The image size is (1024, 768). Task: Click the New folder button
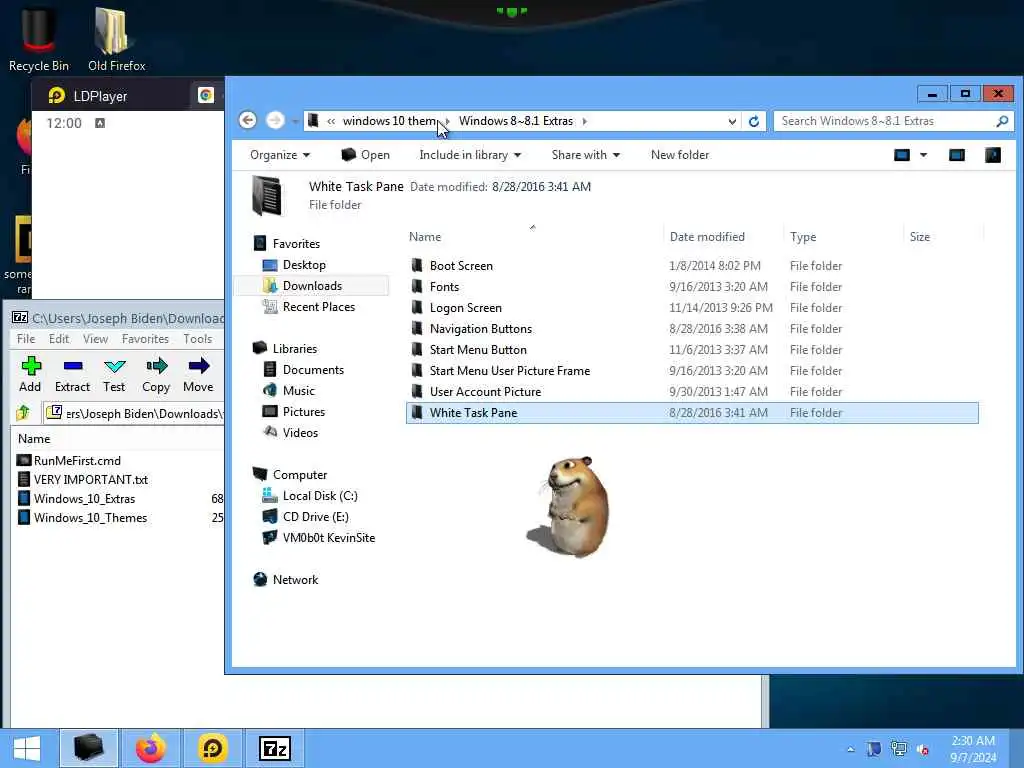pyautogui.click(x=680, y=155)
